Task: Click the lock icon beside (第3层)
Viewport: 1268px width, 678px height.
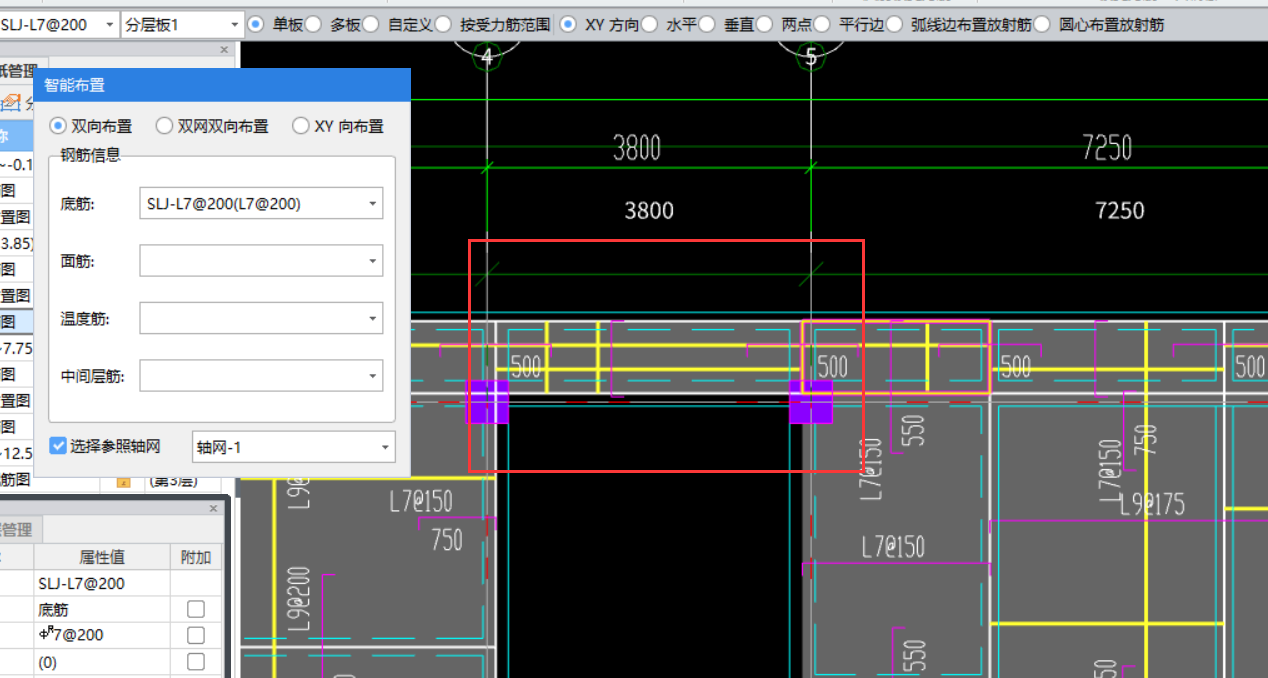Action: tap(124, 482)
